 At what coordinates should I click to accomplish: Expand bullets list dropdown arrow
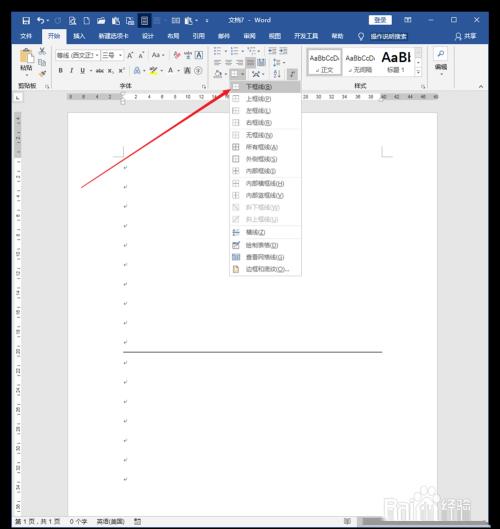(225, 51)
